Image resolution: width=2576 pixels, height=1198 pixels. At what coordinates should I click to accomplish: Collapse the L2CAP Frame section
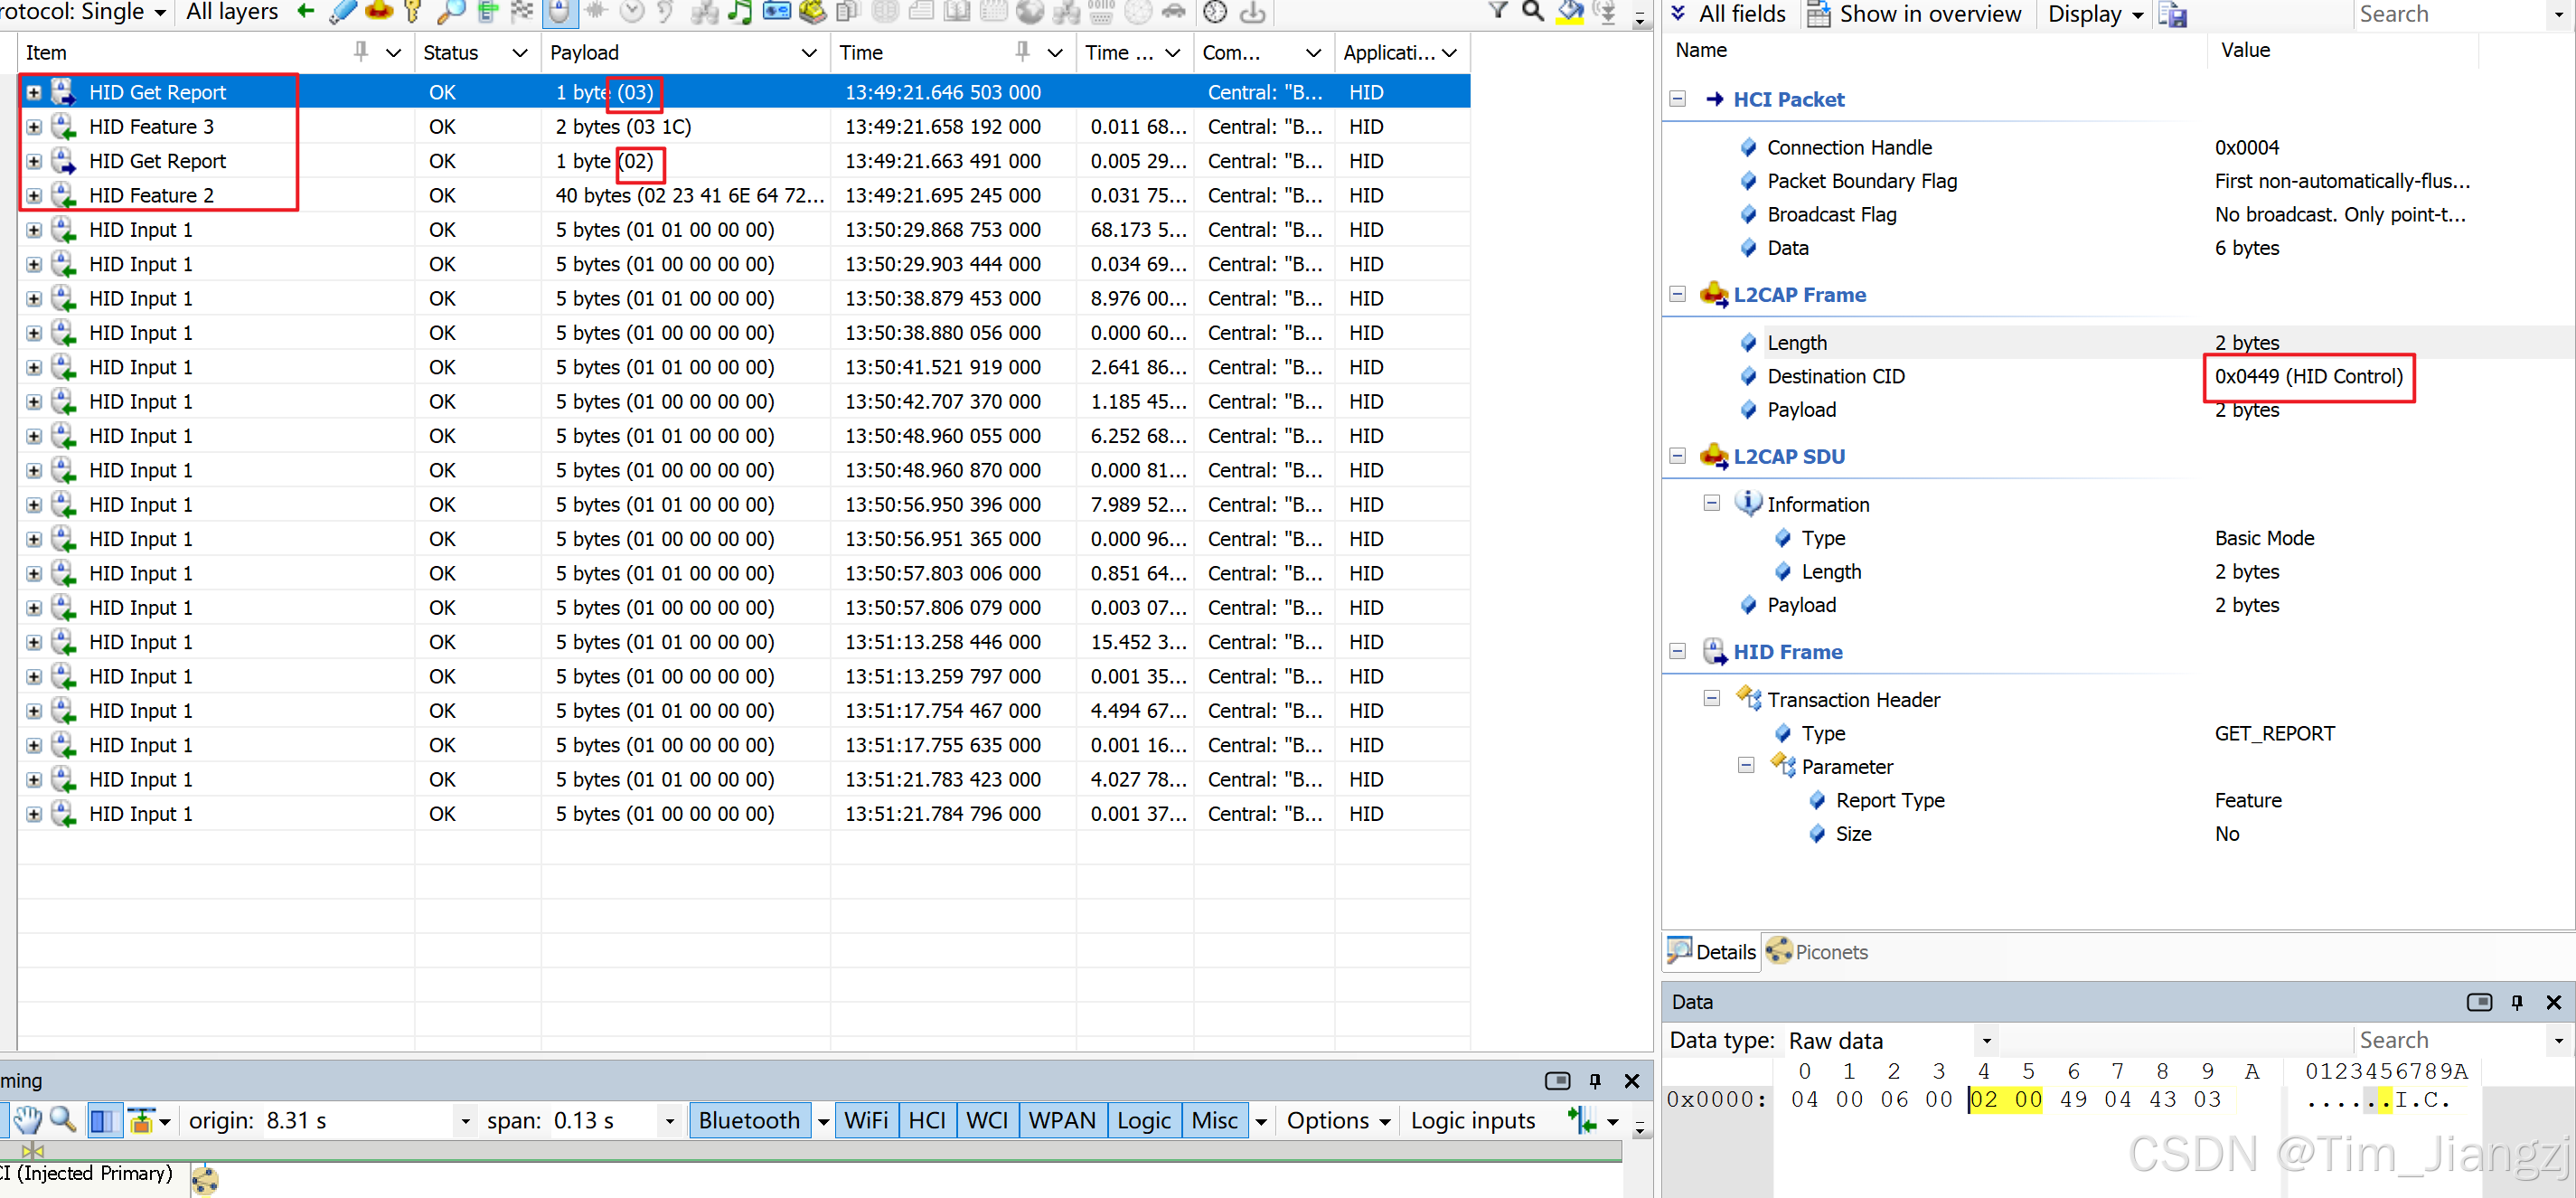[x=1677, y=294]
